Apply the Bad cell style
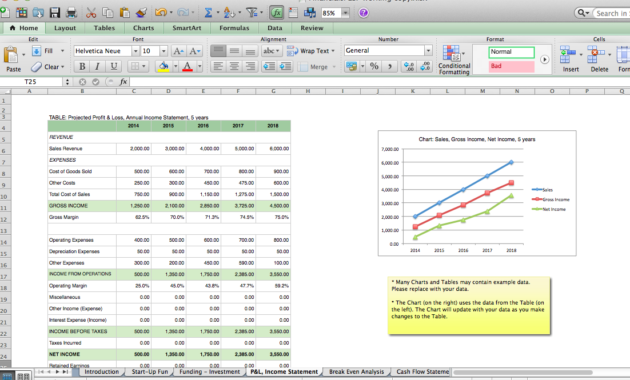Image resolution: width=630 pixels, height=380 pixels. coord(511,66)
